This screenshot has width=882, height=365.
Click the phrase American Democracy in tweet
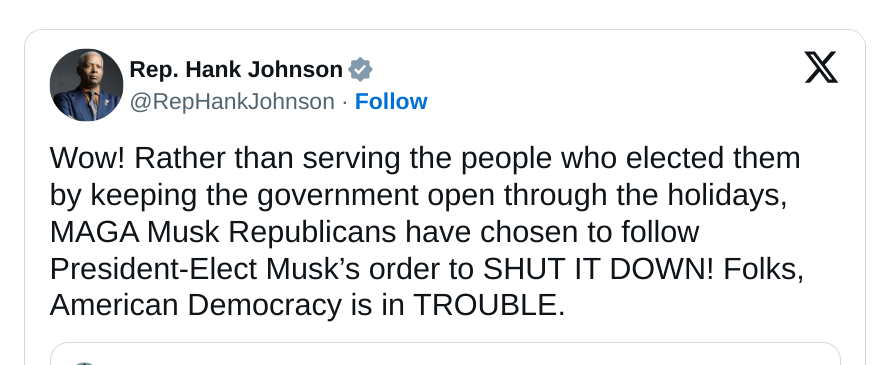(x=196, y=305)
